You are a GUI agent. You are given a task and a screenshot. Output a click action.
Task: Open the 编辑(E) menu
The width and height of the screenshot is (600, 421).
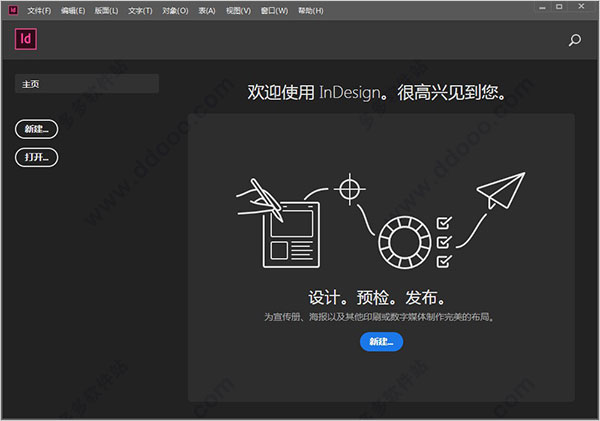(x=73, y=11)
